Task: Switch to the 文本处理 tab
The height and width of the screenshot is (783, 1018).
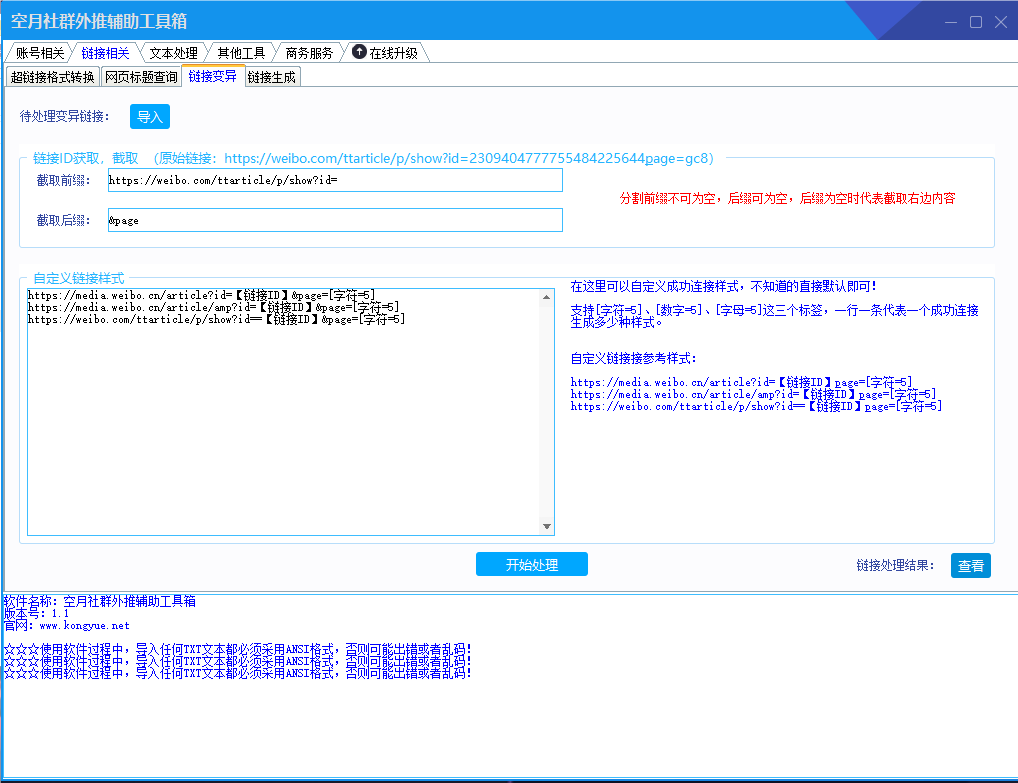Action: [x=173, y=53]
